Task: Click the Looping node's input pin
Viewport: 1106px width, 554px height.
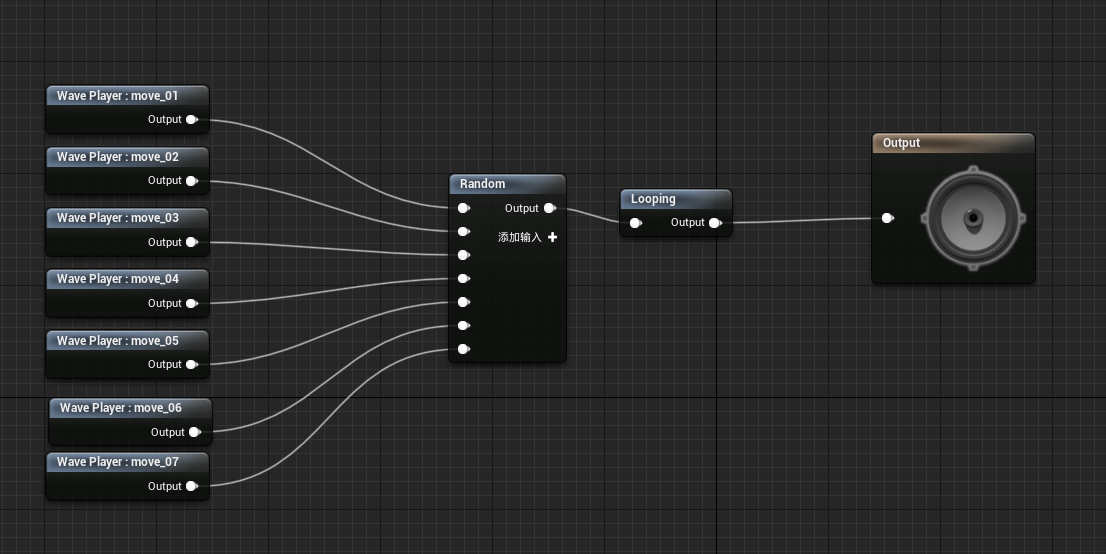Action: tap(635, 223)
